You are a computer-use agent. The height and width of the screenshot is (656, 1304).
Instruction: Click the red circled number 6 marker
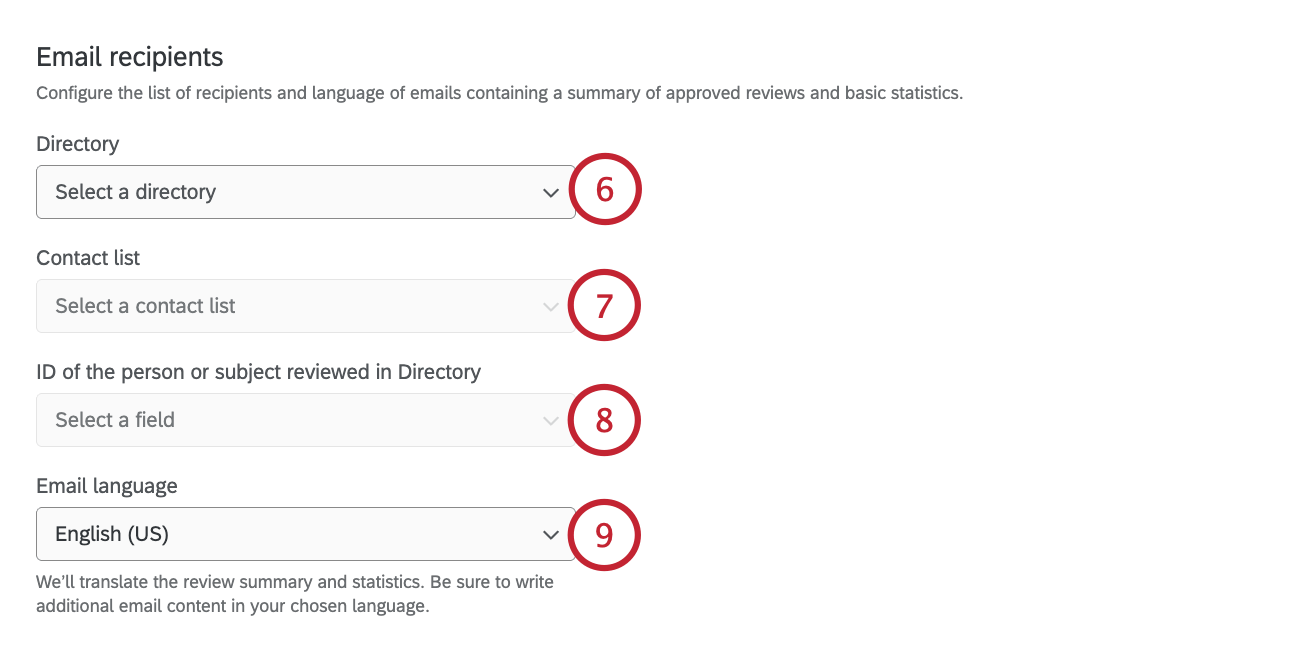[604, 190]
